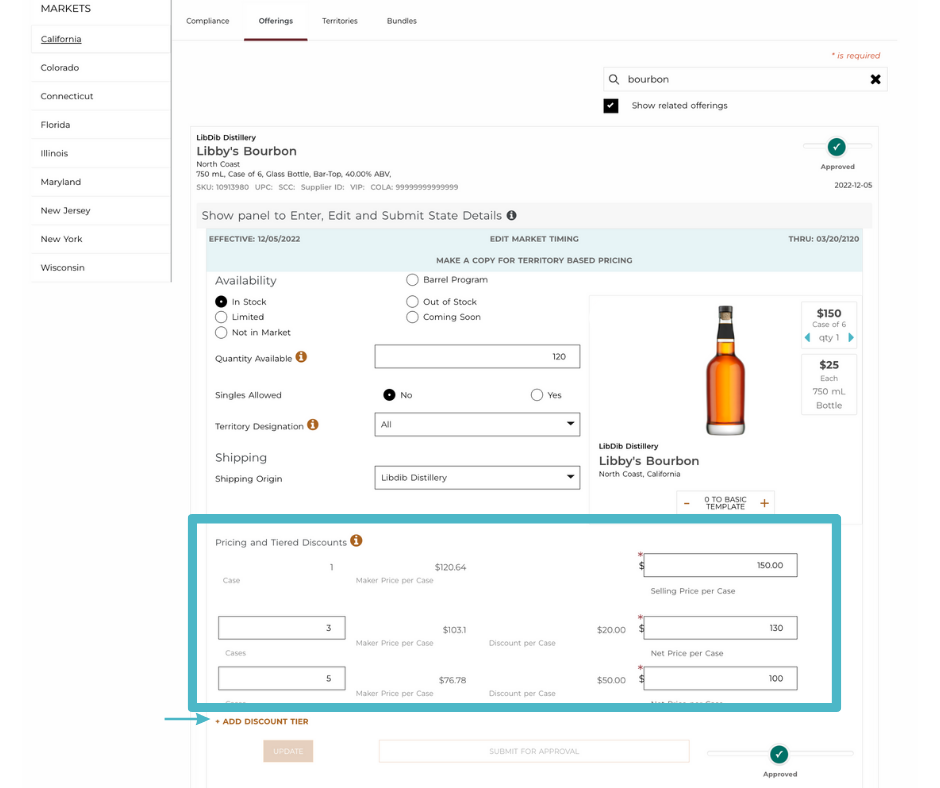Click the bourbon search field

pyautogui.click(x=745, y=79)
